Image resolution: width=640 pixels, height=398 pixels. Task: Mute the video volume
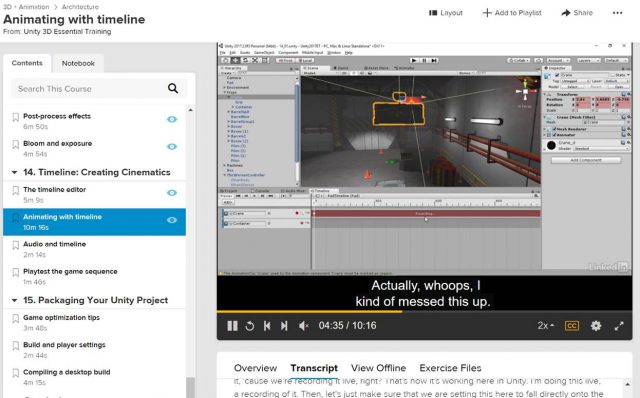point(303,326)
